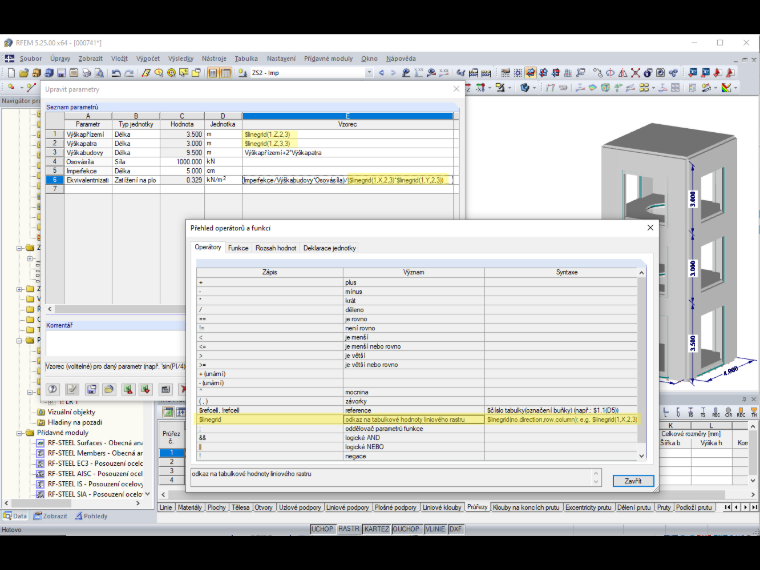
Task: Toggle the DXF status bar button
Action: (456, 529)
